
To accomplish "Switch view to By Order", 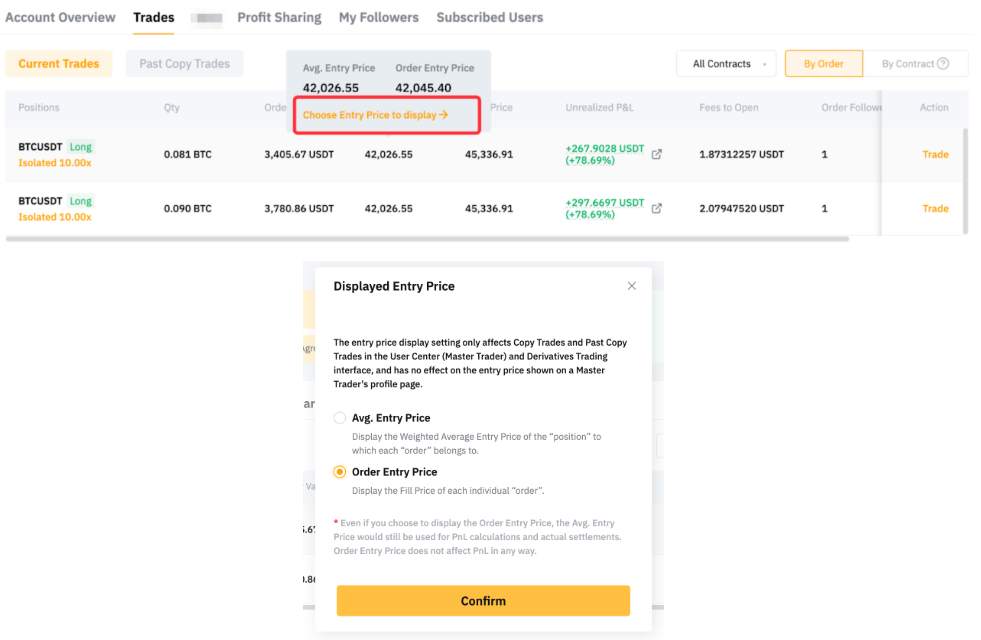I will 823,64.
